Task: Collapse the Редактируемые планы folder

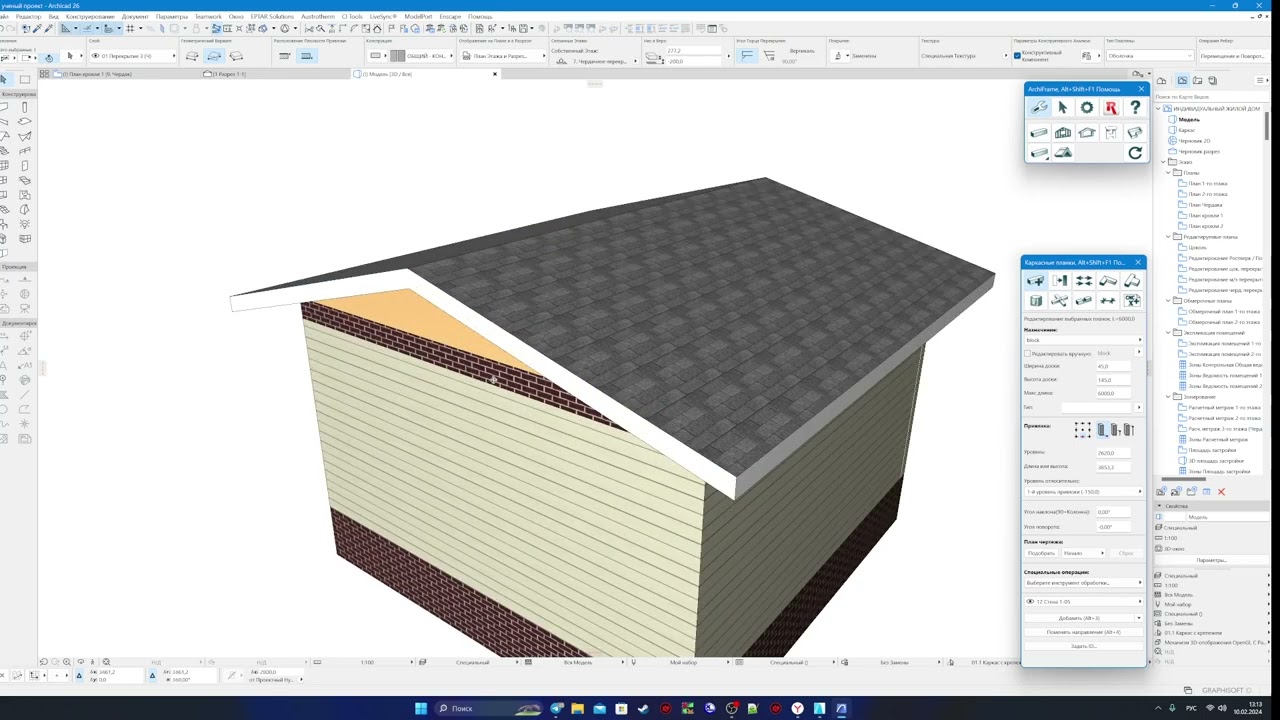Action: [x=1167, y=237]
